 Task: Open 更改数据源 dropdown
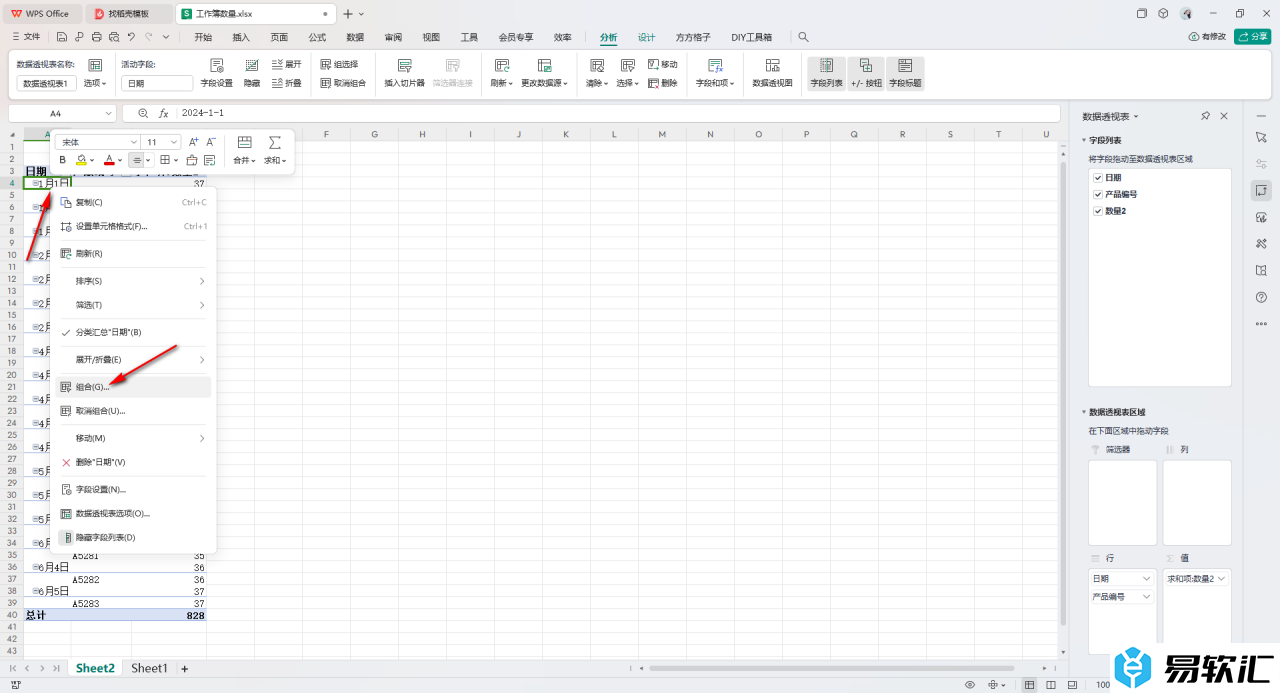pyautogui.click(x=544, y=83)
